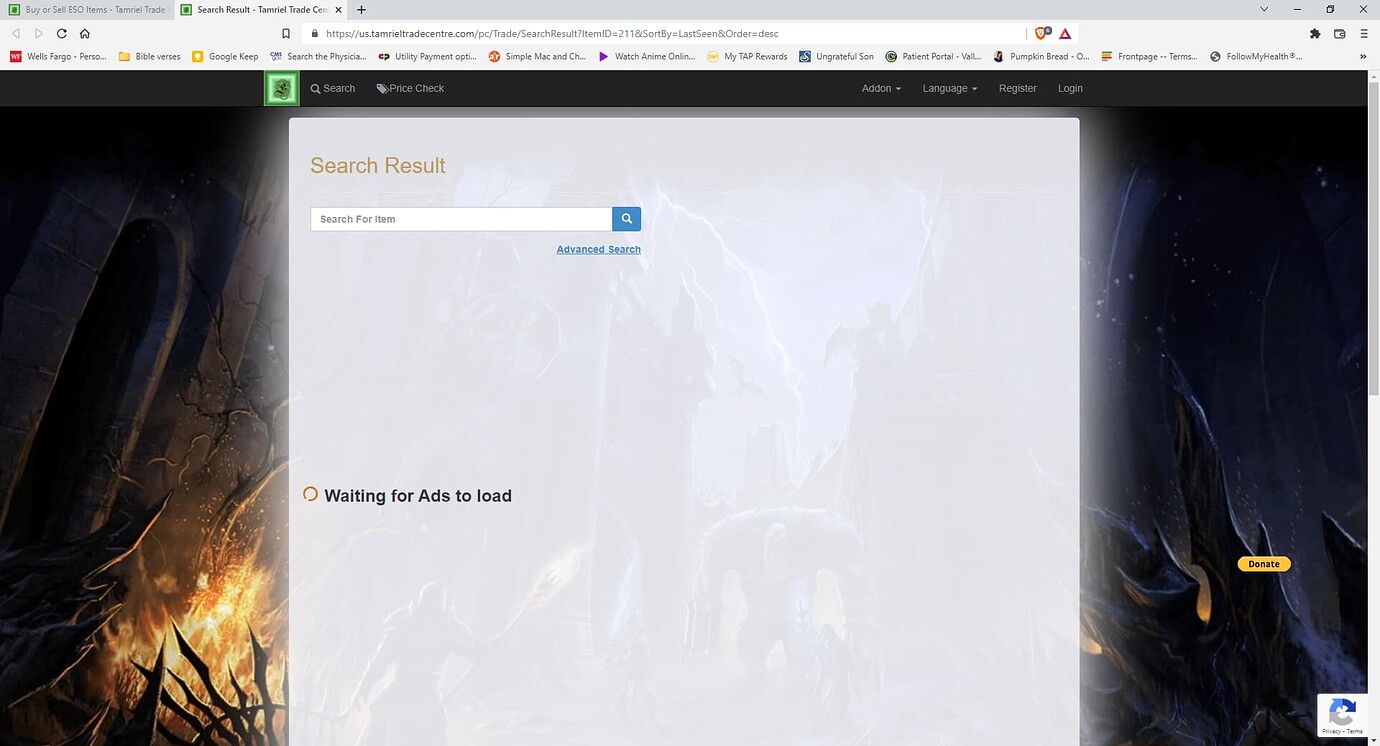Select the Search Result browser tab
Screen dimensions: 1380x746
262,10
